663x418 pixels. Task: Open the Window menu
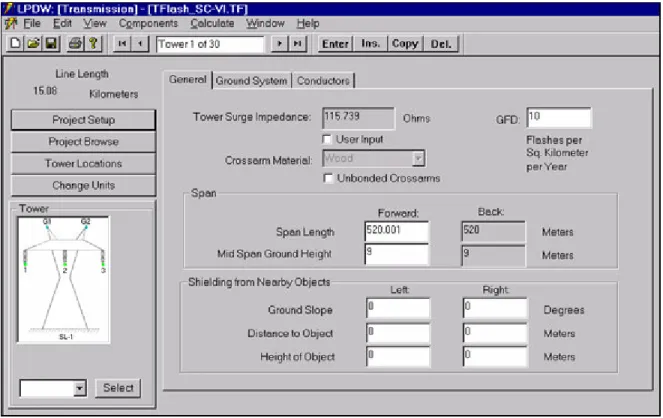point(265,23)
